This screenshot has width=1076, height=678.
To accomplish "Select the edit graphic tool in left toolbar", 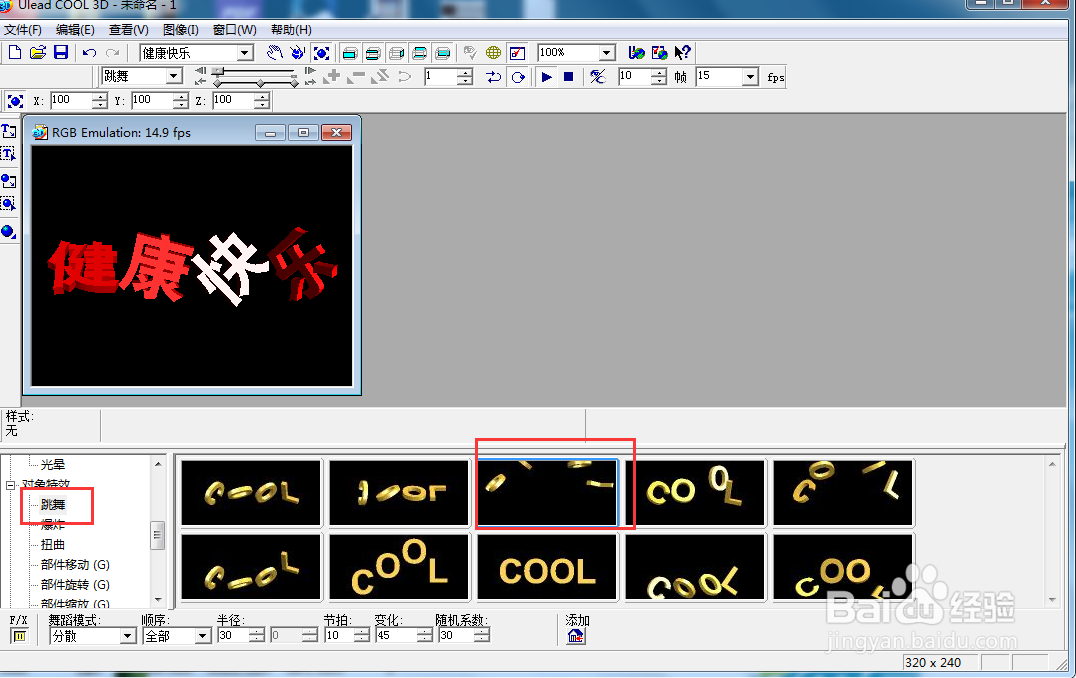I will 9,204.
